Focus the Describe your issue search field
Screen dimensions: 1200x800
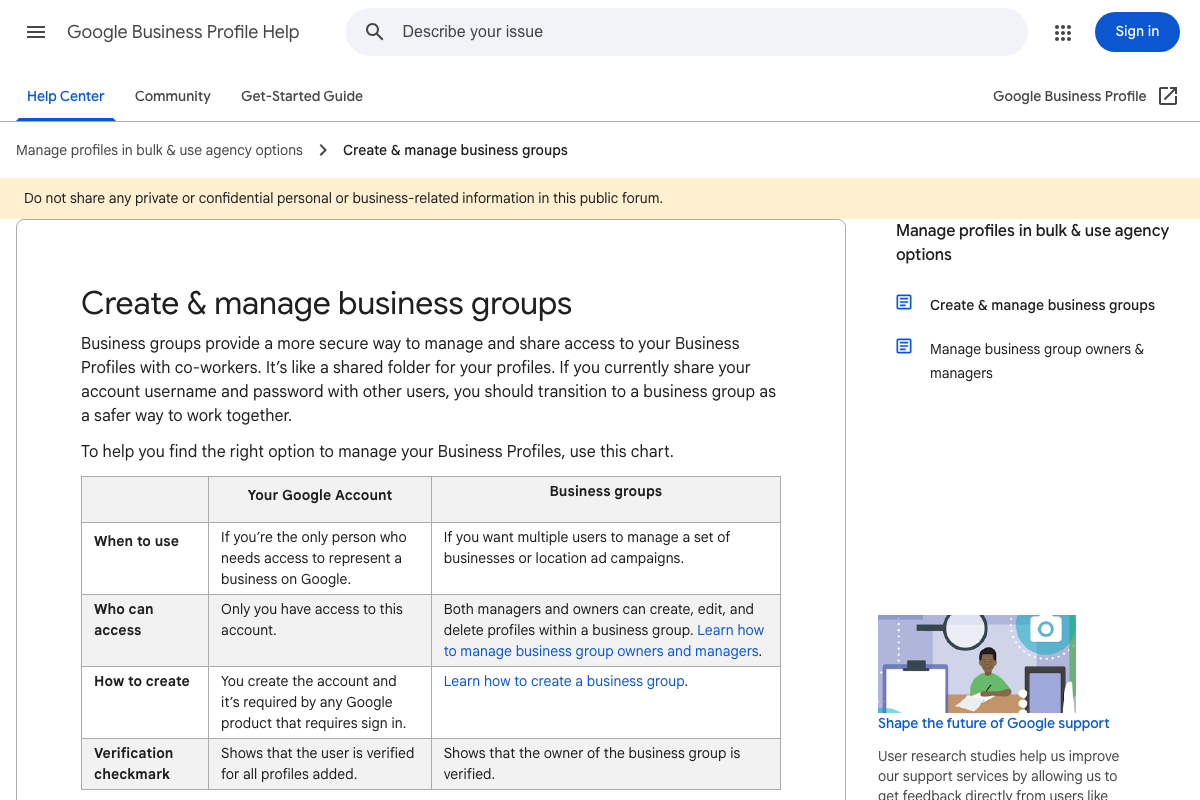pyautogui.click(x=686, y=32)
